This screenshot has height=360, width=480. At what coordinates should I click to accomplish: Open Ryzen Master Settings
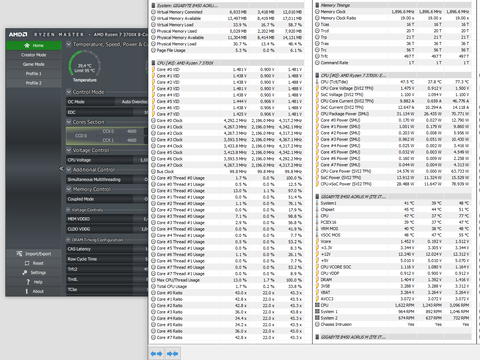34,273
